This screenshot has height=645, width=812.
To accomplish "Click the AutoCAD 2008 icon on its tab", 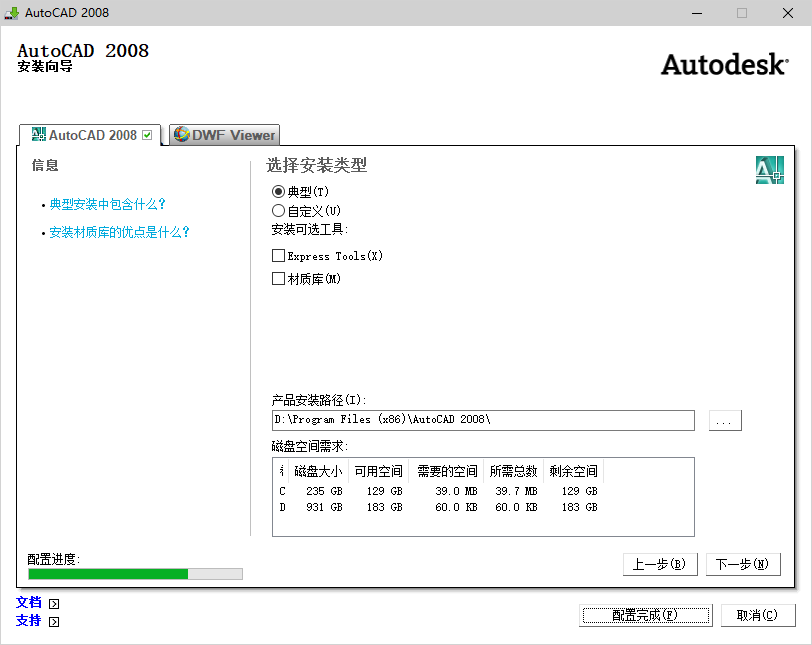I will point(38,134).
